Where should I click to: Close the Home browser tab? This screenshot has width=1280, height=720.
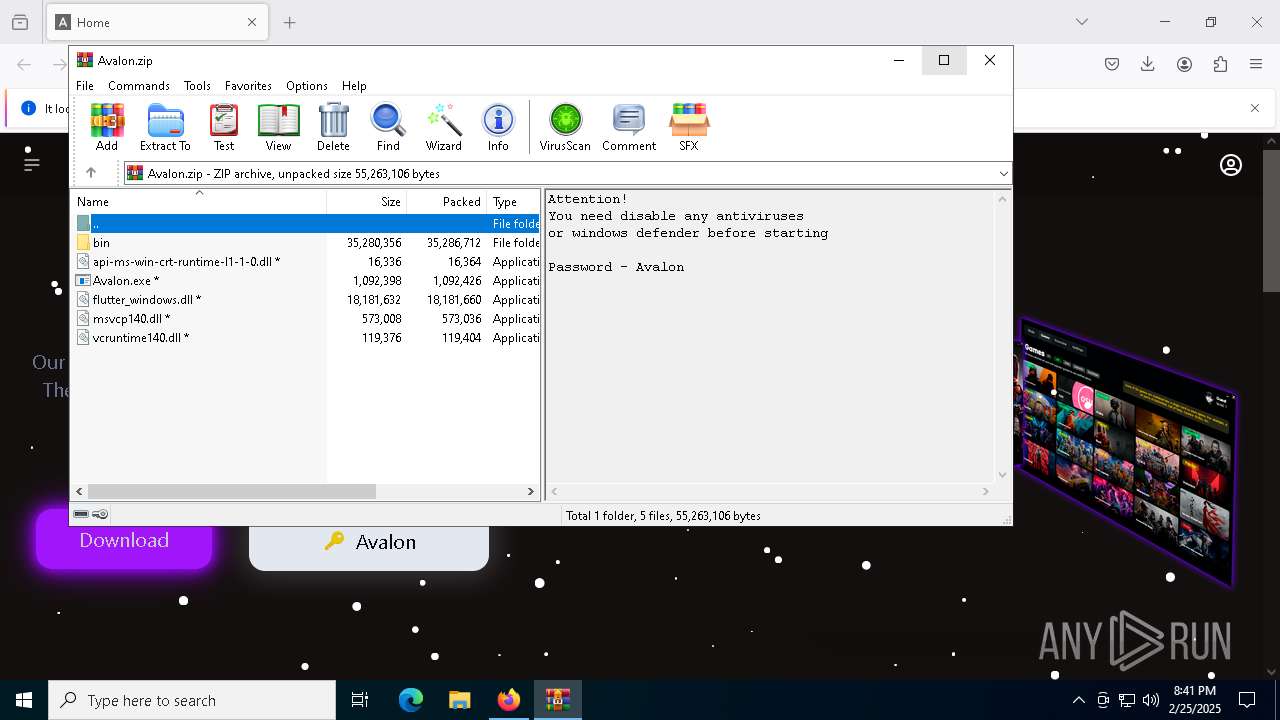point(252,22)
